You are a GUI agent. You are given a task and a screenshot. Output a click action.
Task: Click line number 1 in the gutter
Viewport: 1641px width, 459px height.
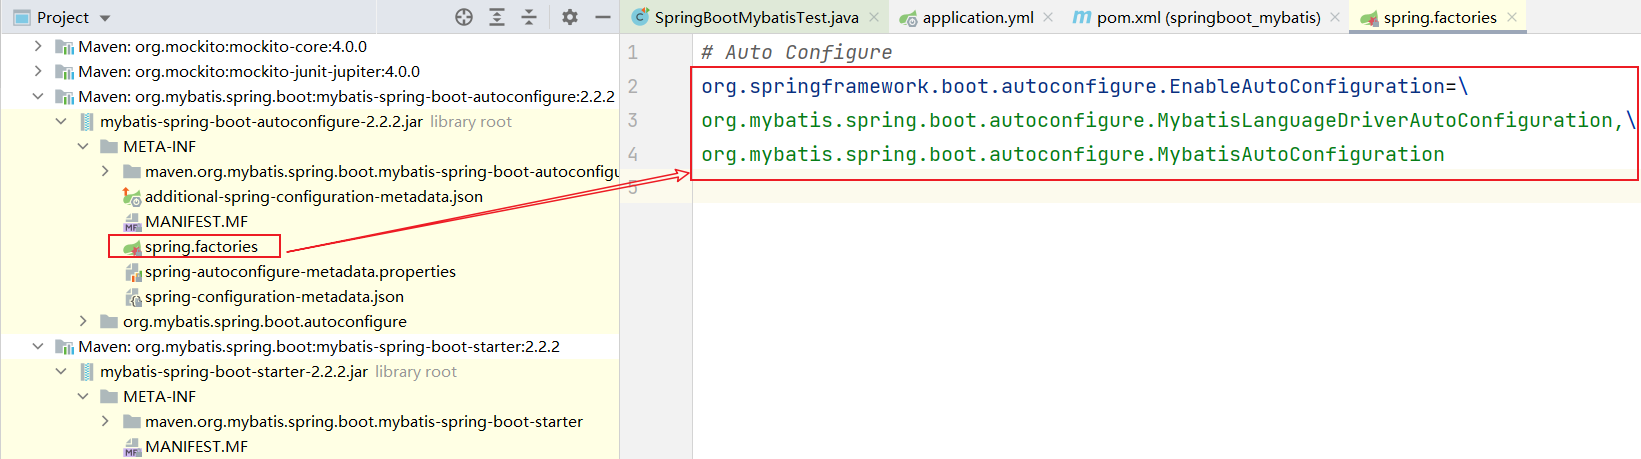coord(632,52)
